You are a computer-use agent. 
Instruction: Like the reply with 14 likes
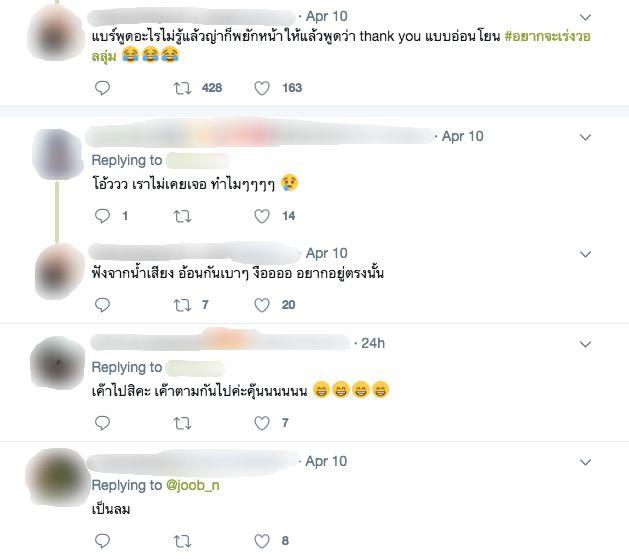pos(262,216)
